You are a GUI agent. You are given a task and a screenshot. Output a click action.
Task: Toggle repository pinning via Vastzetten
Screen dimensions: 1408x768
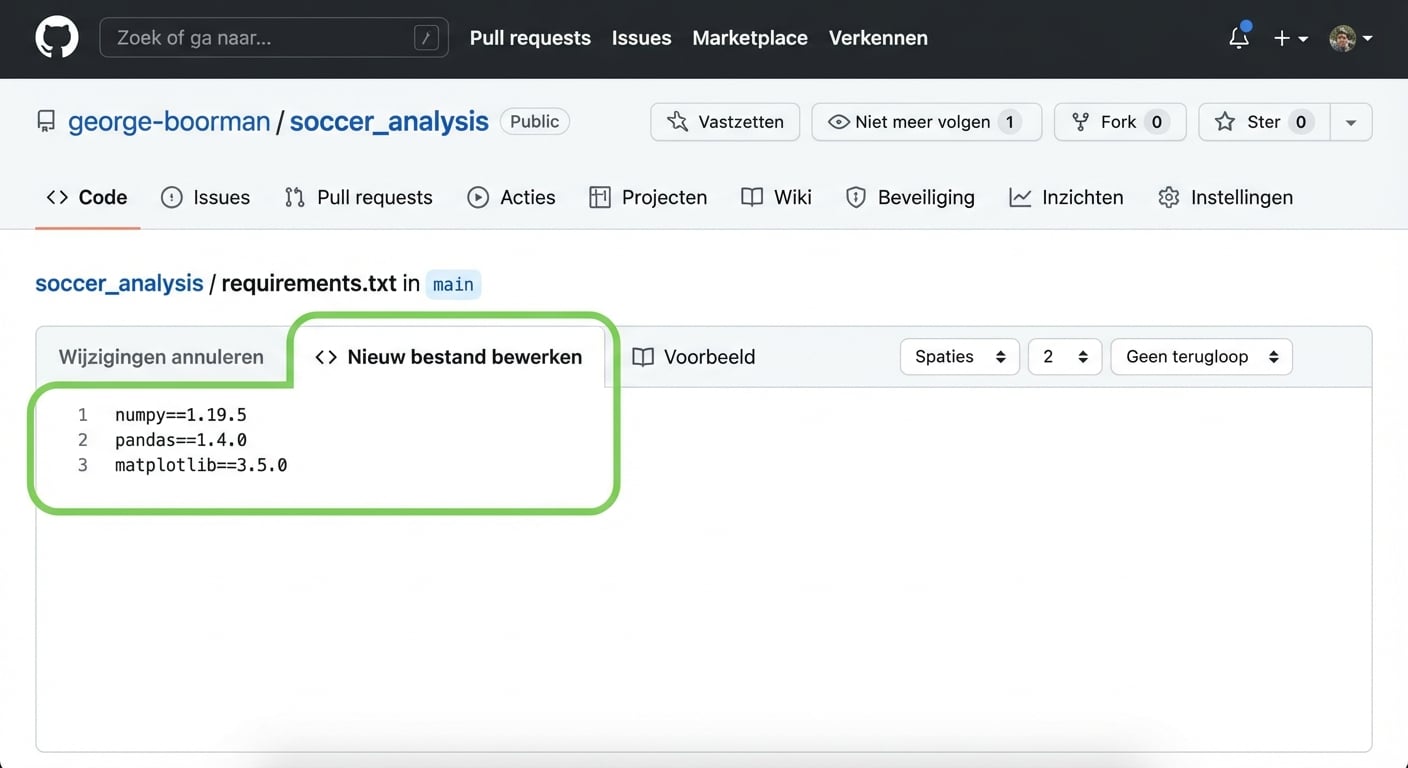(724, 121)
